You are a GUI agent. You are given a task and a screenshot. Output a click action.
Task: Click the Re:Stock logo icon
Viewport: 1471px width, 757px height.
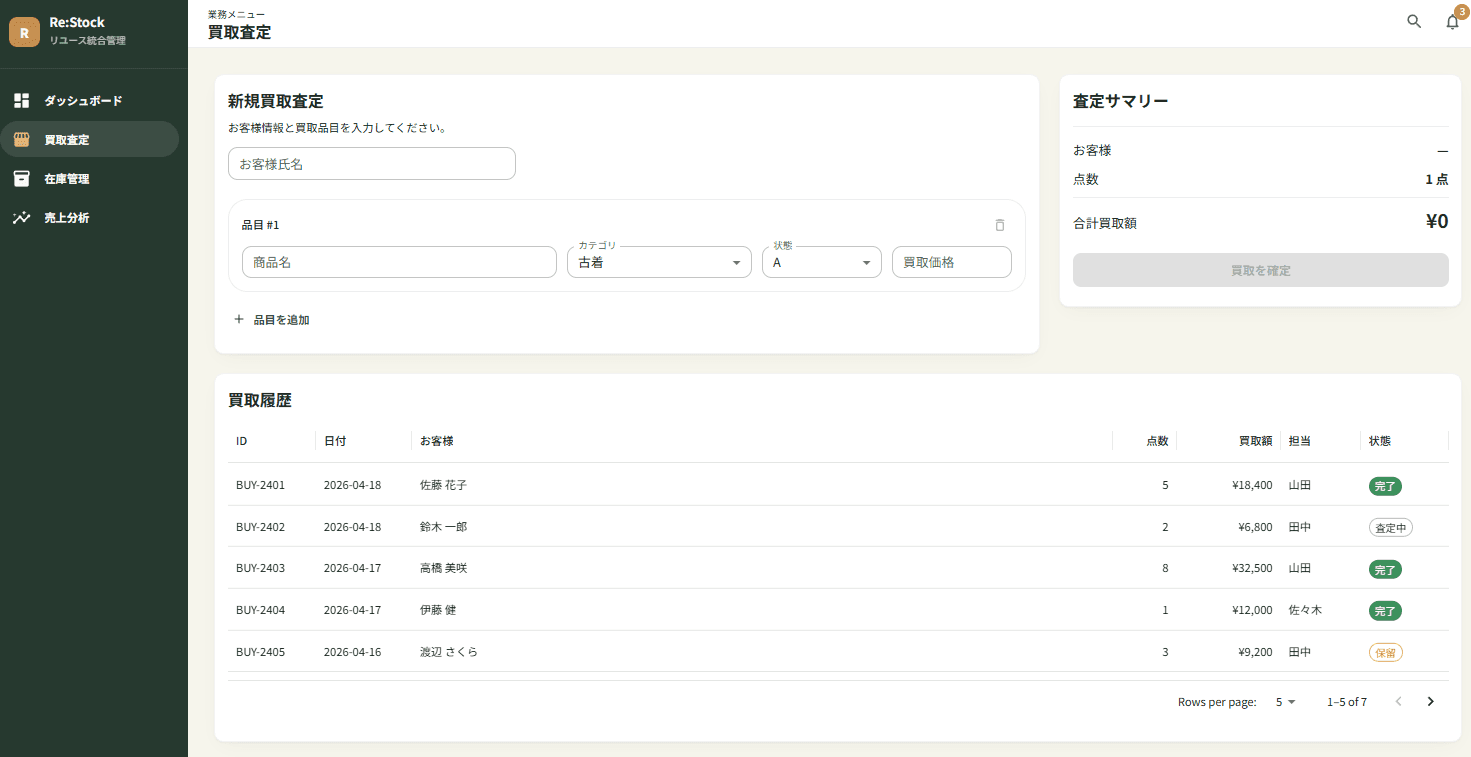coord(24,32)
